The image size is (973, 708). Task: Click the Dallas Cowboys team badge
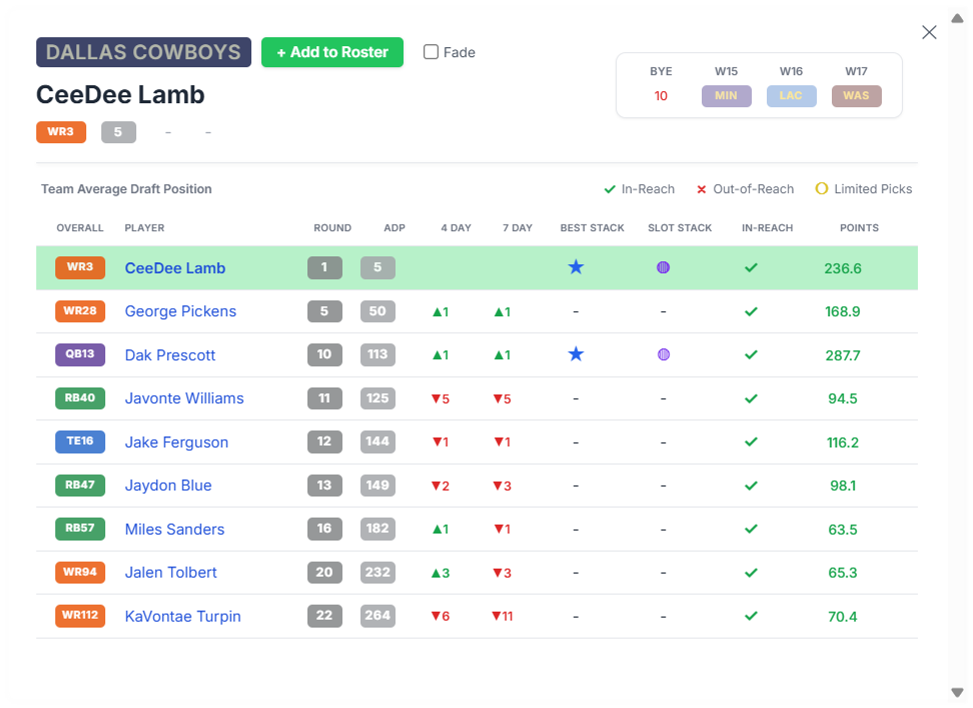tap(143, 52)
